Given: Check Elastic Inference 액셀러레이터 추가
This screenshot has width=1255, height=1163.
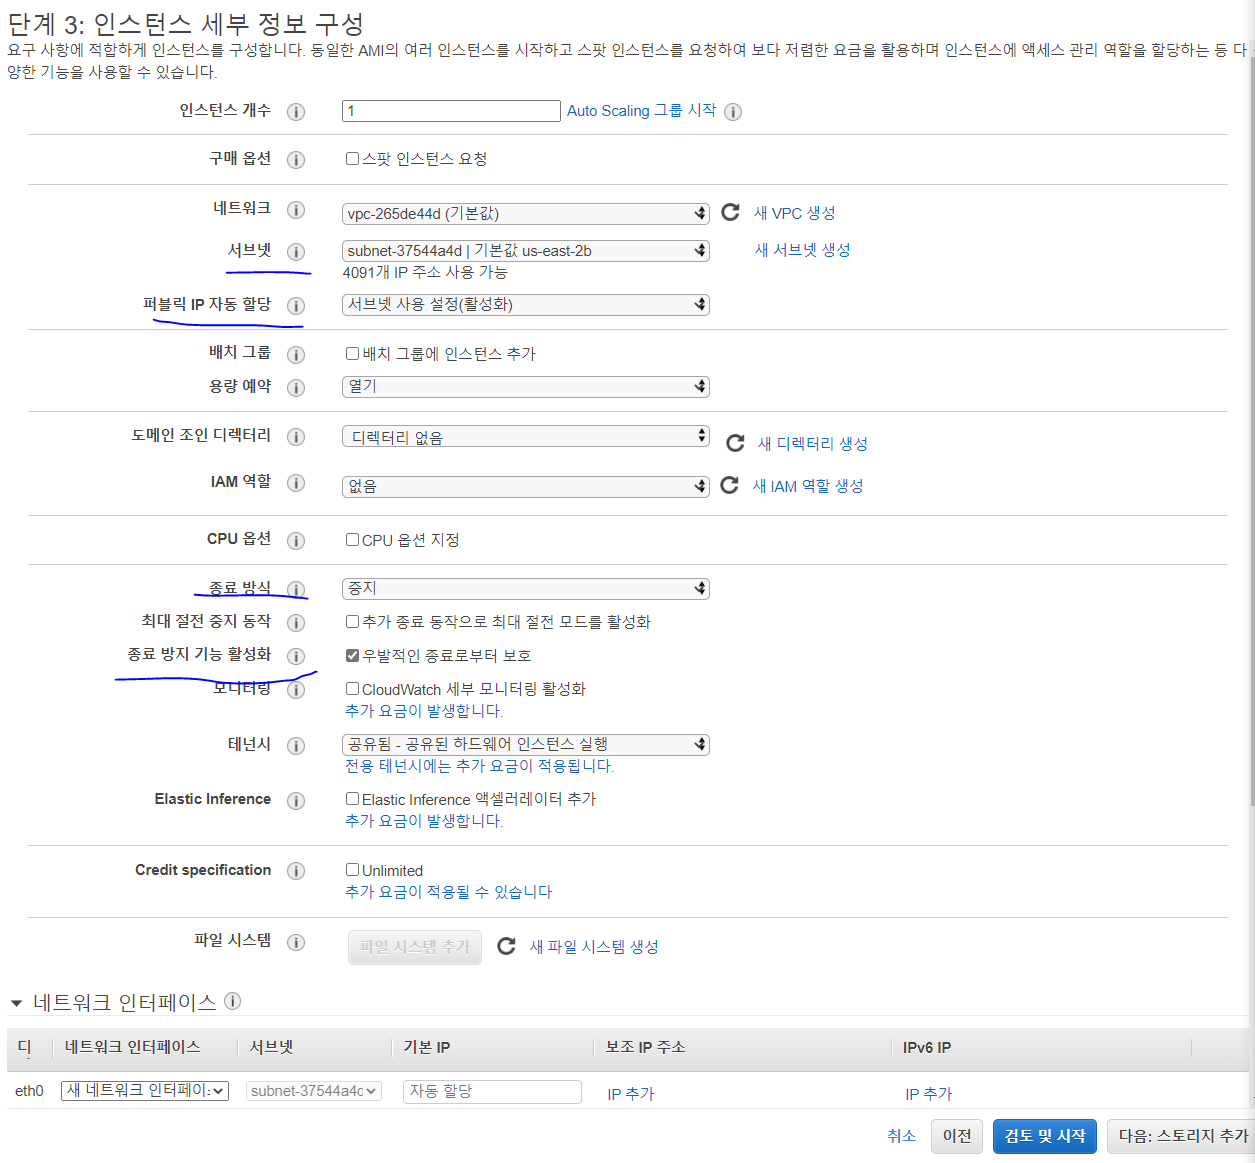Looking at the screenshot, I should click(352, 798).
